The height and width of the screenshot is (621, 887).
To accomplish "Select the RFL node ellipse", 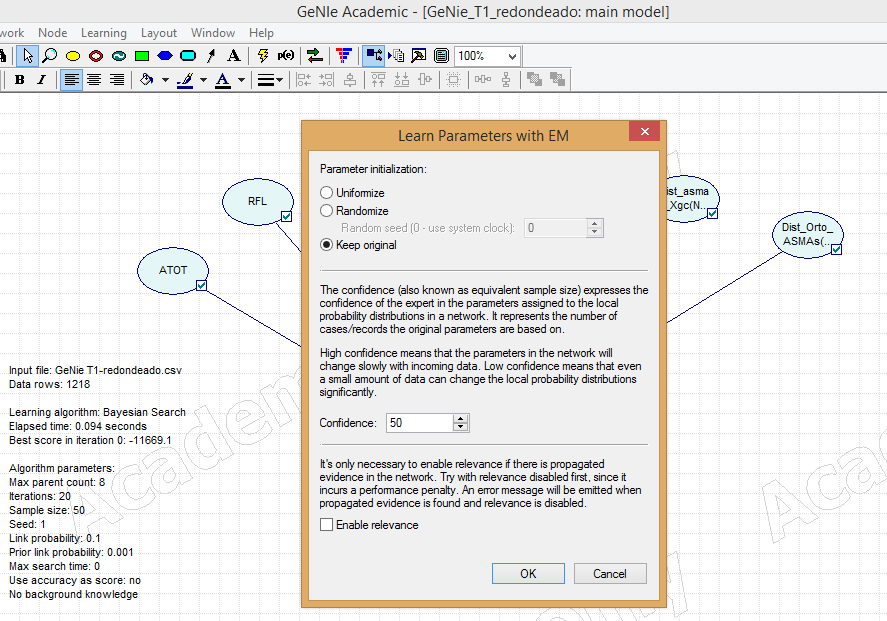I will 257,201.
